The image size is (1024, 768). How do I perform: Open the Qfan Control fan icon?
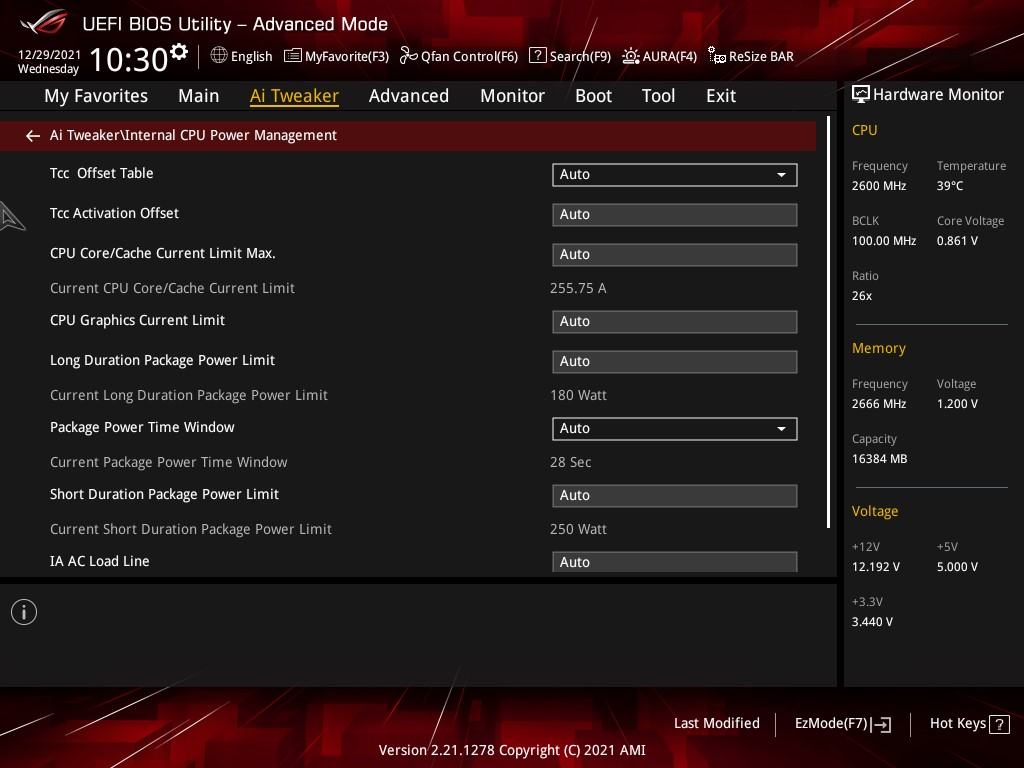[x=408, y=56]
